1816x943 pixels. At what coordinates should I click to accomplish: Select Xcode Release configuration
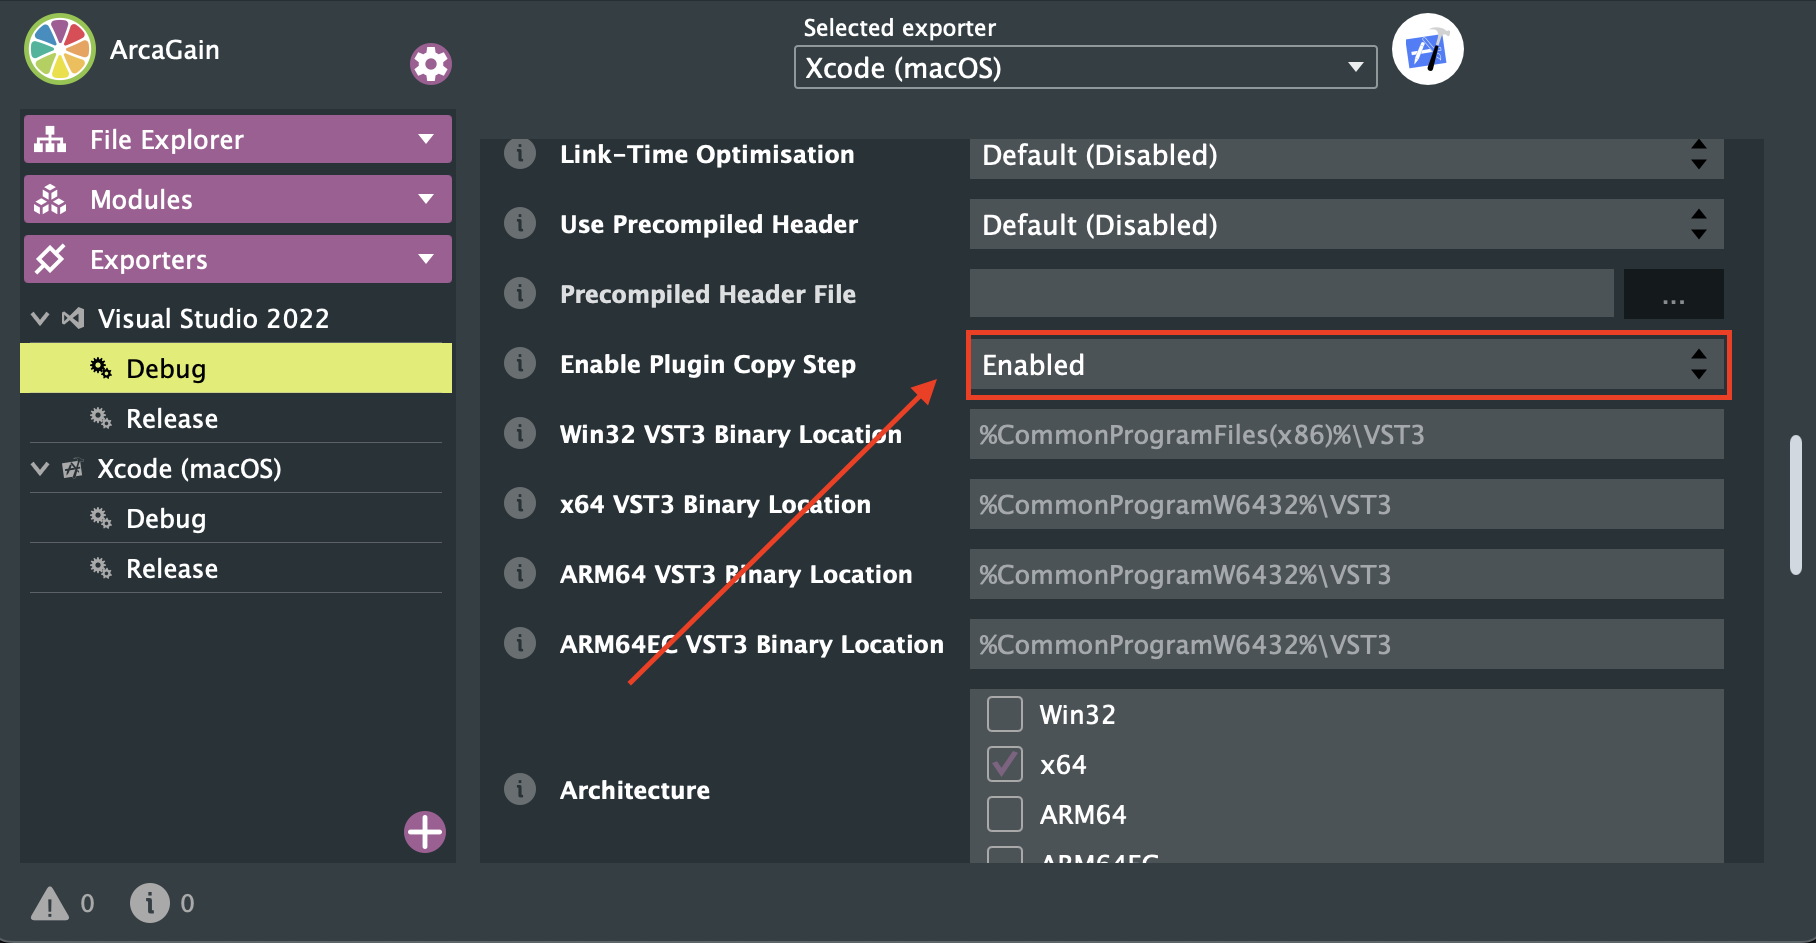point(236,568)
